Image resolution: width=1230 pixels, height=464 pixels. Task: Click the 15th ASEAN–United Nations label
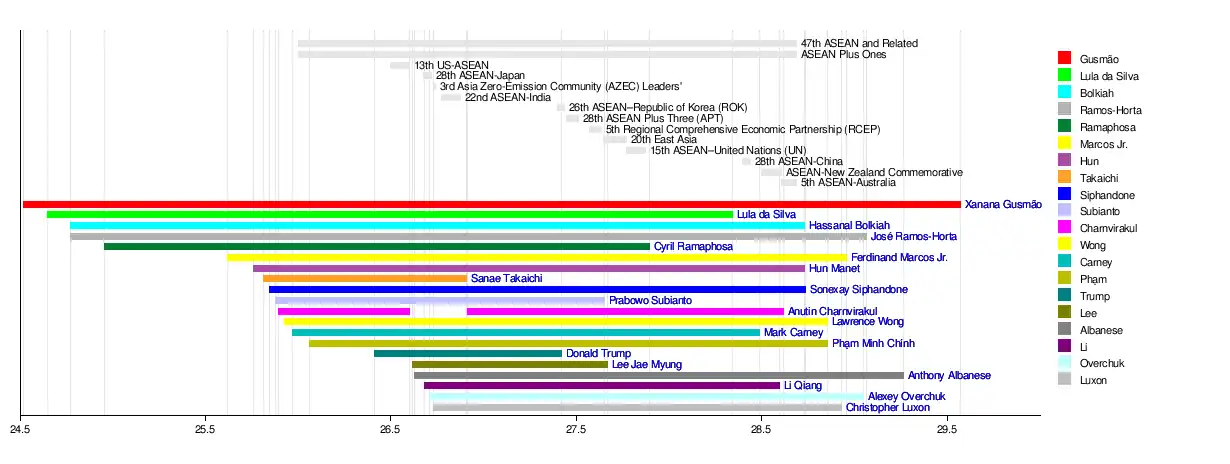pos(728,150)
